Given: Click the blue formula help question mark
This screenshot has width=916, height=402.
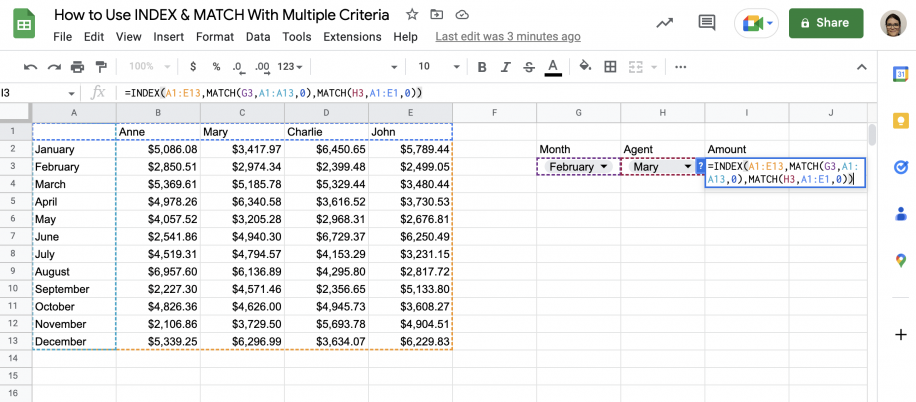Looking at the screenshot, I should click(700, 167).
